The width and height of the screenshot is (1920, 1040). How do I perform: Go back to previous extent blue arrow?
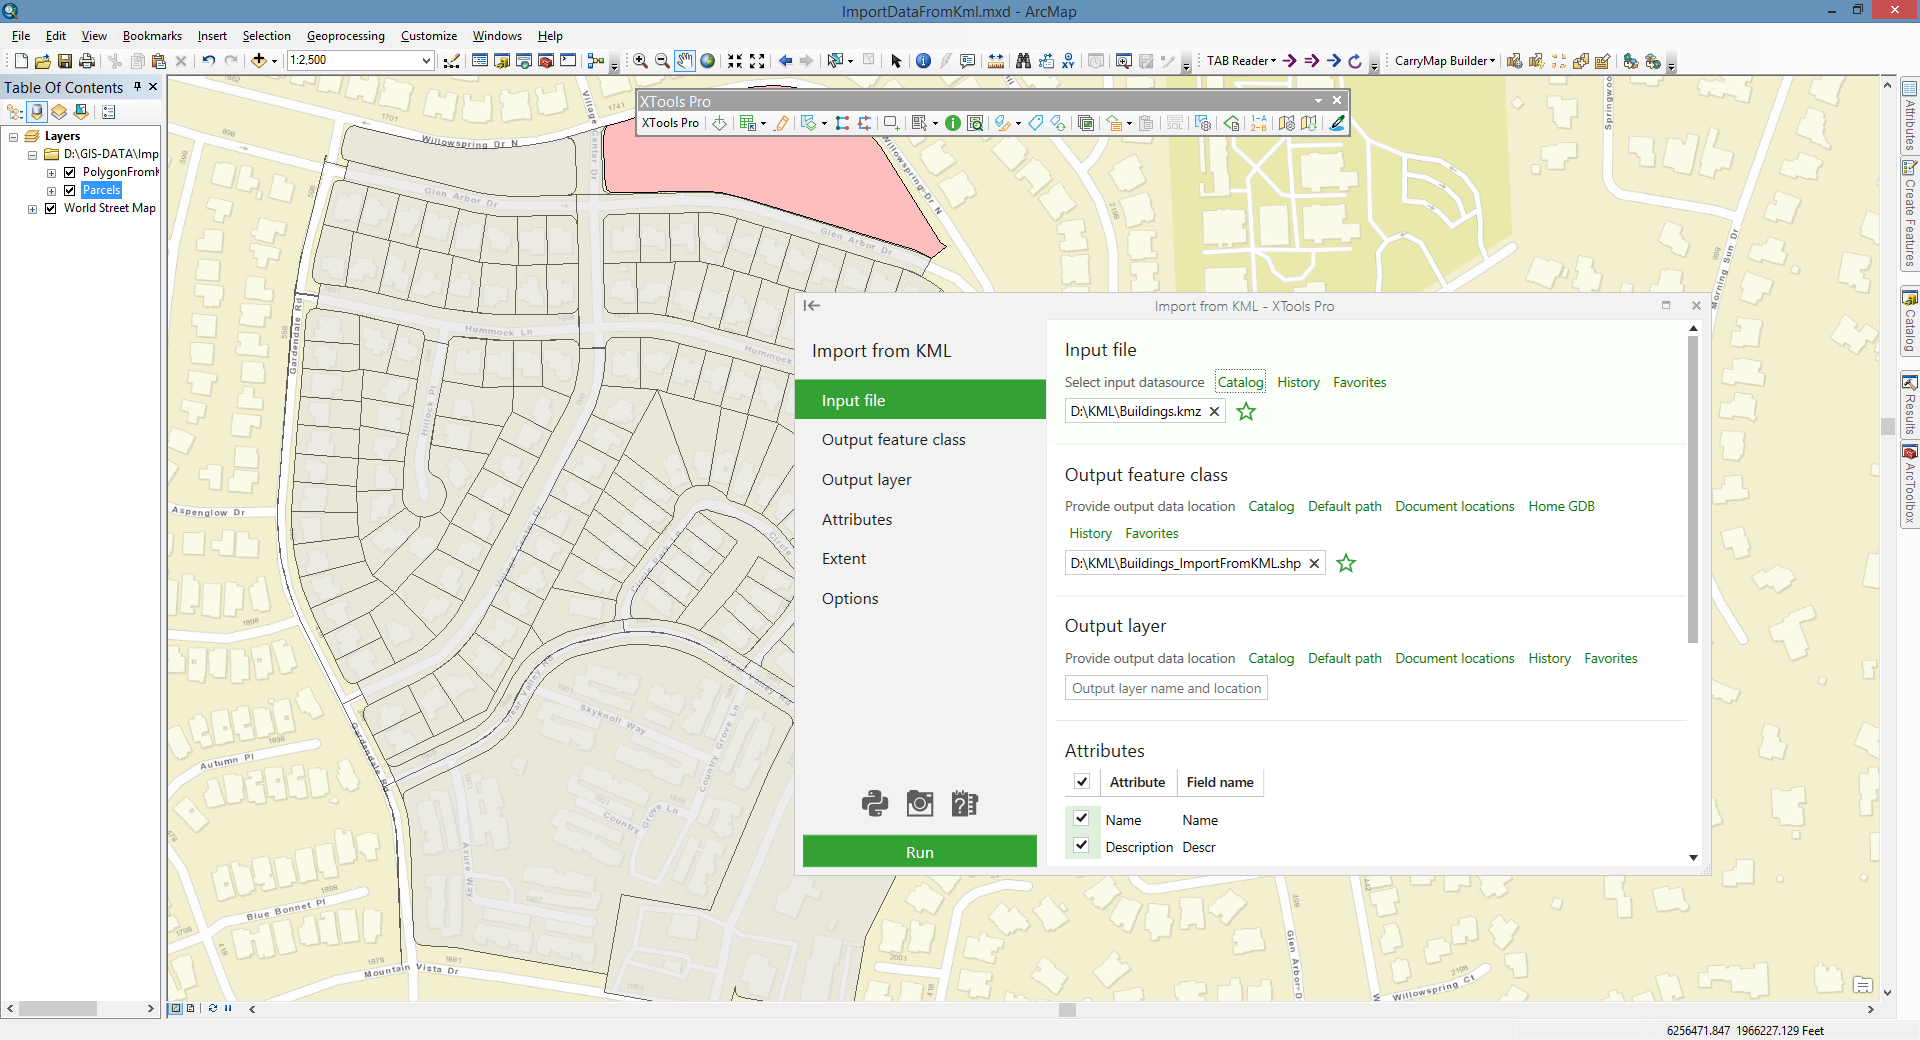click(785, 61)
